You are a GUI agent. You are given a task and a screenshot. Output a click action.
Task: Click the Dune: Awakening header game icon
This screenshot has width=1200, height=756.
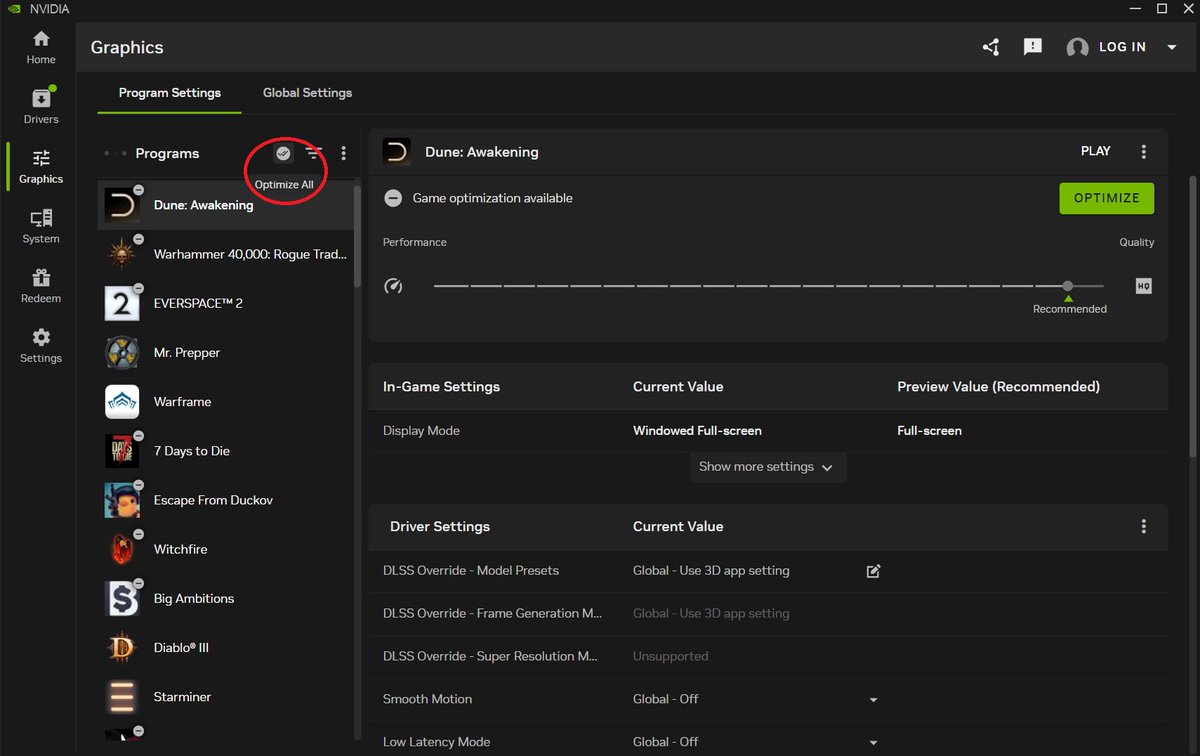pos(397,152)
